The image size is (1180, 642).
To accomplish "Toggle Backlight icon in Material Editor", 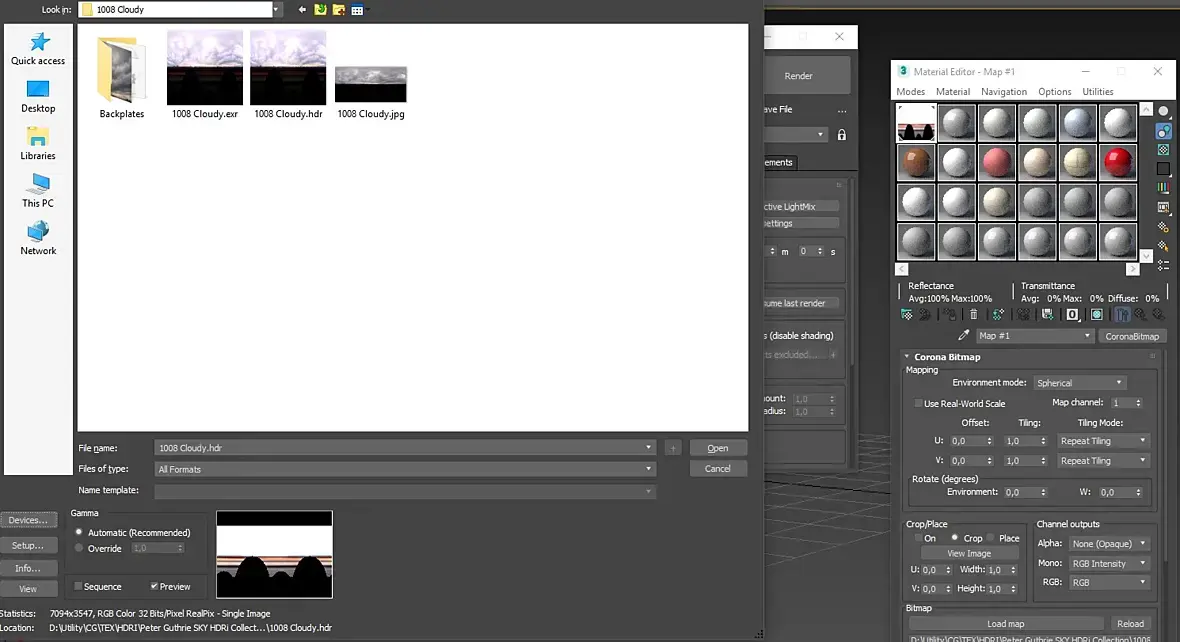I will click(1163, 130).
